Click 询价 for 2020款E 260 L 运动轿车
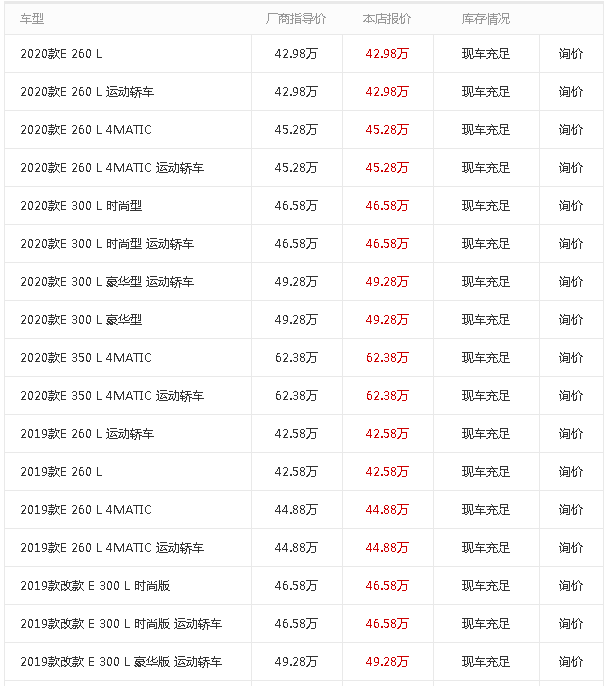Screen dimensions: 613x686 (x=571, y=92)
